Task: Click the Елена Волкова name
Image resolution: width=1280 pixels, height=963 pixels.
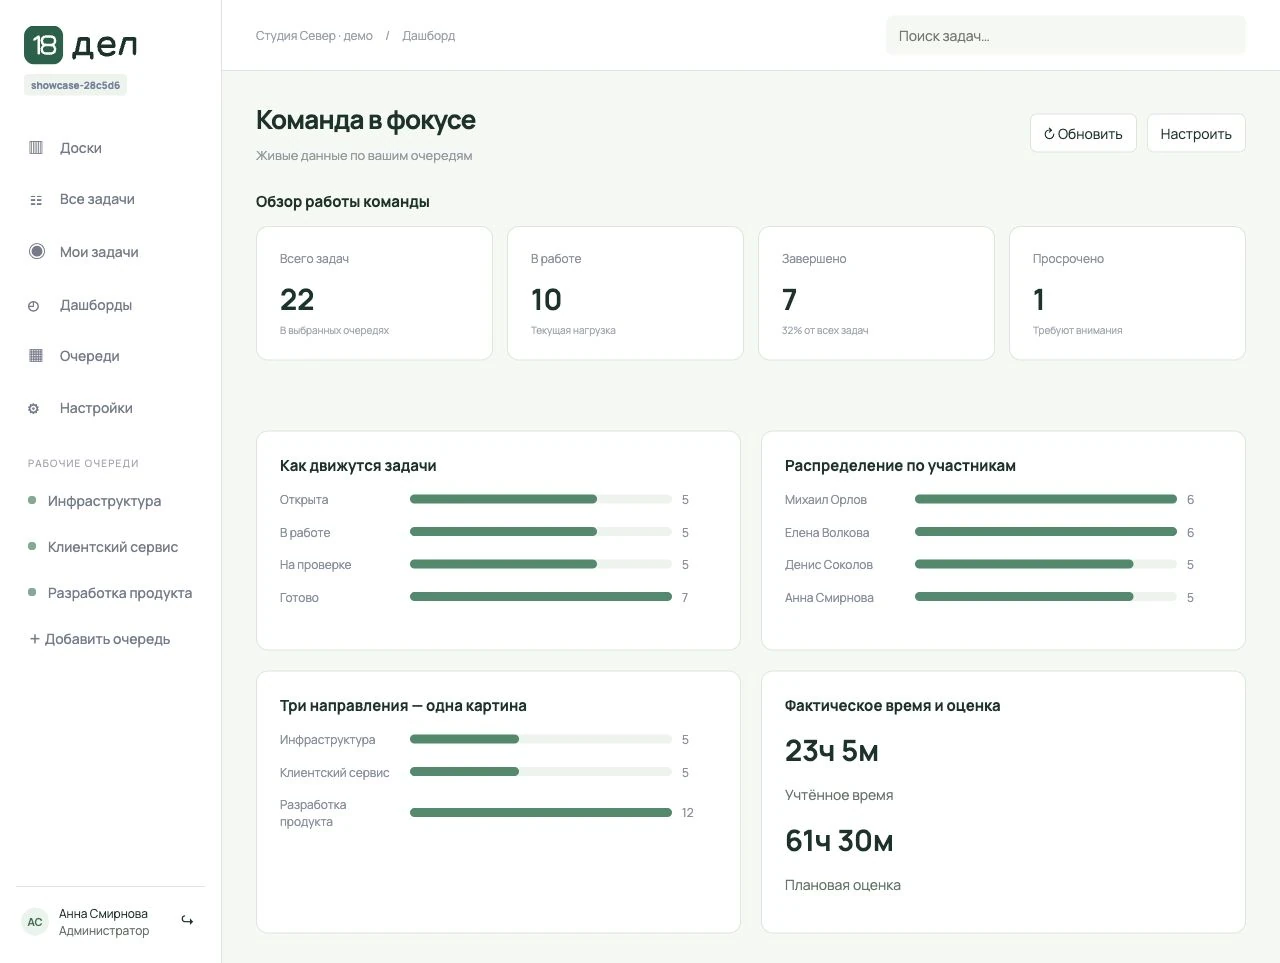Action: pos(827,533)
